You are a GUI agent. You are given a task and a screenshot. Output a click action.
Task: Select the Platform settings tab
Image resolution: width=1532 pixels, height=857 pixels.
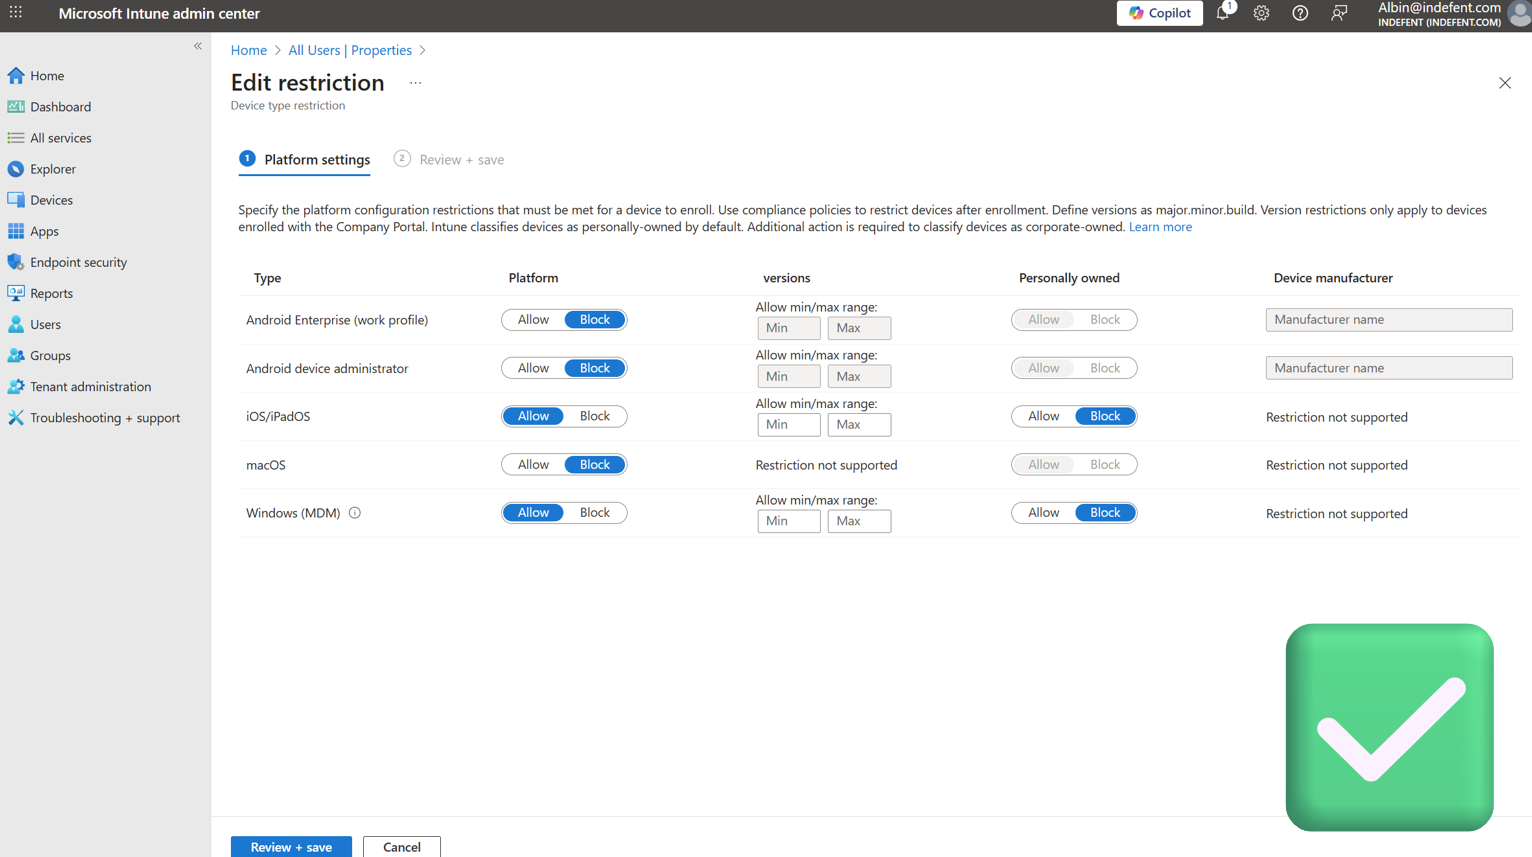(304, 160)
